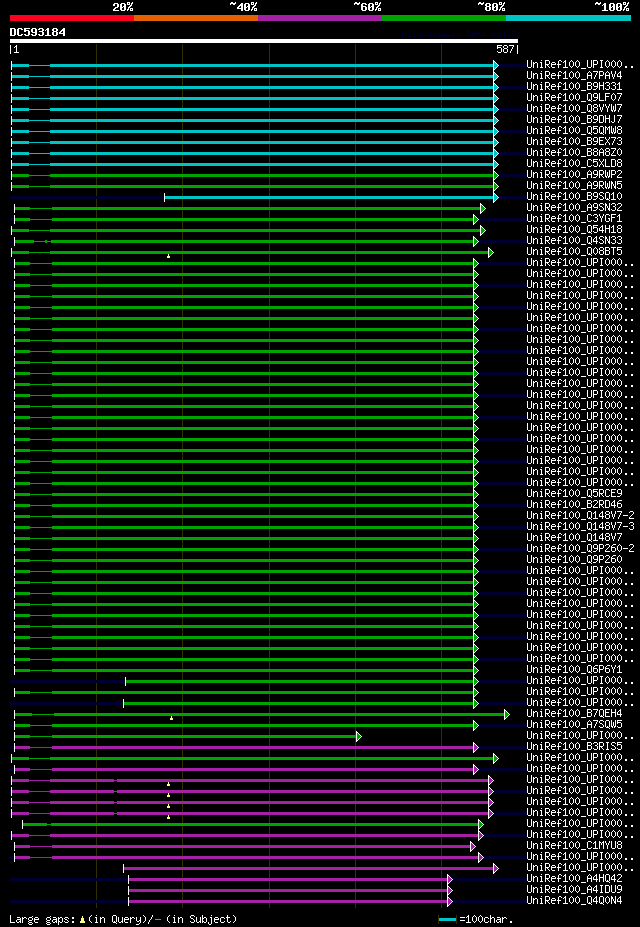
Task: Click the white DC593184 query sequence bar
Action: point(264,41)
